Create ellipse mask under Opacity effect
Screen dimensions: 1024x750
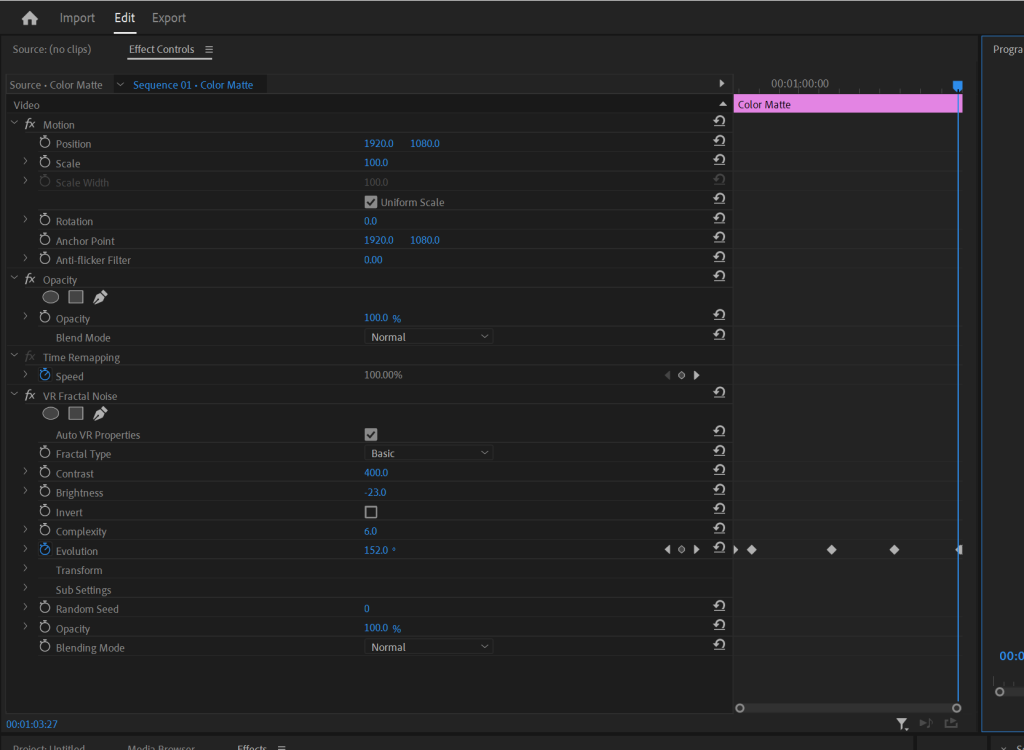51,297
